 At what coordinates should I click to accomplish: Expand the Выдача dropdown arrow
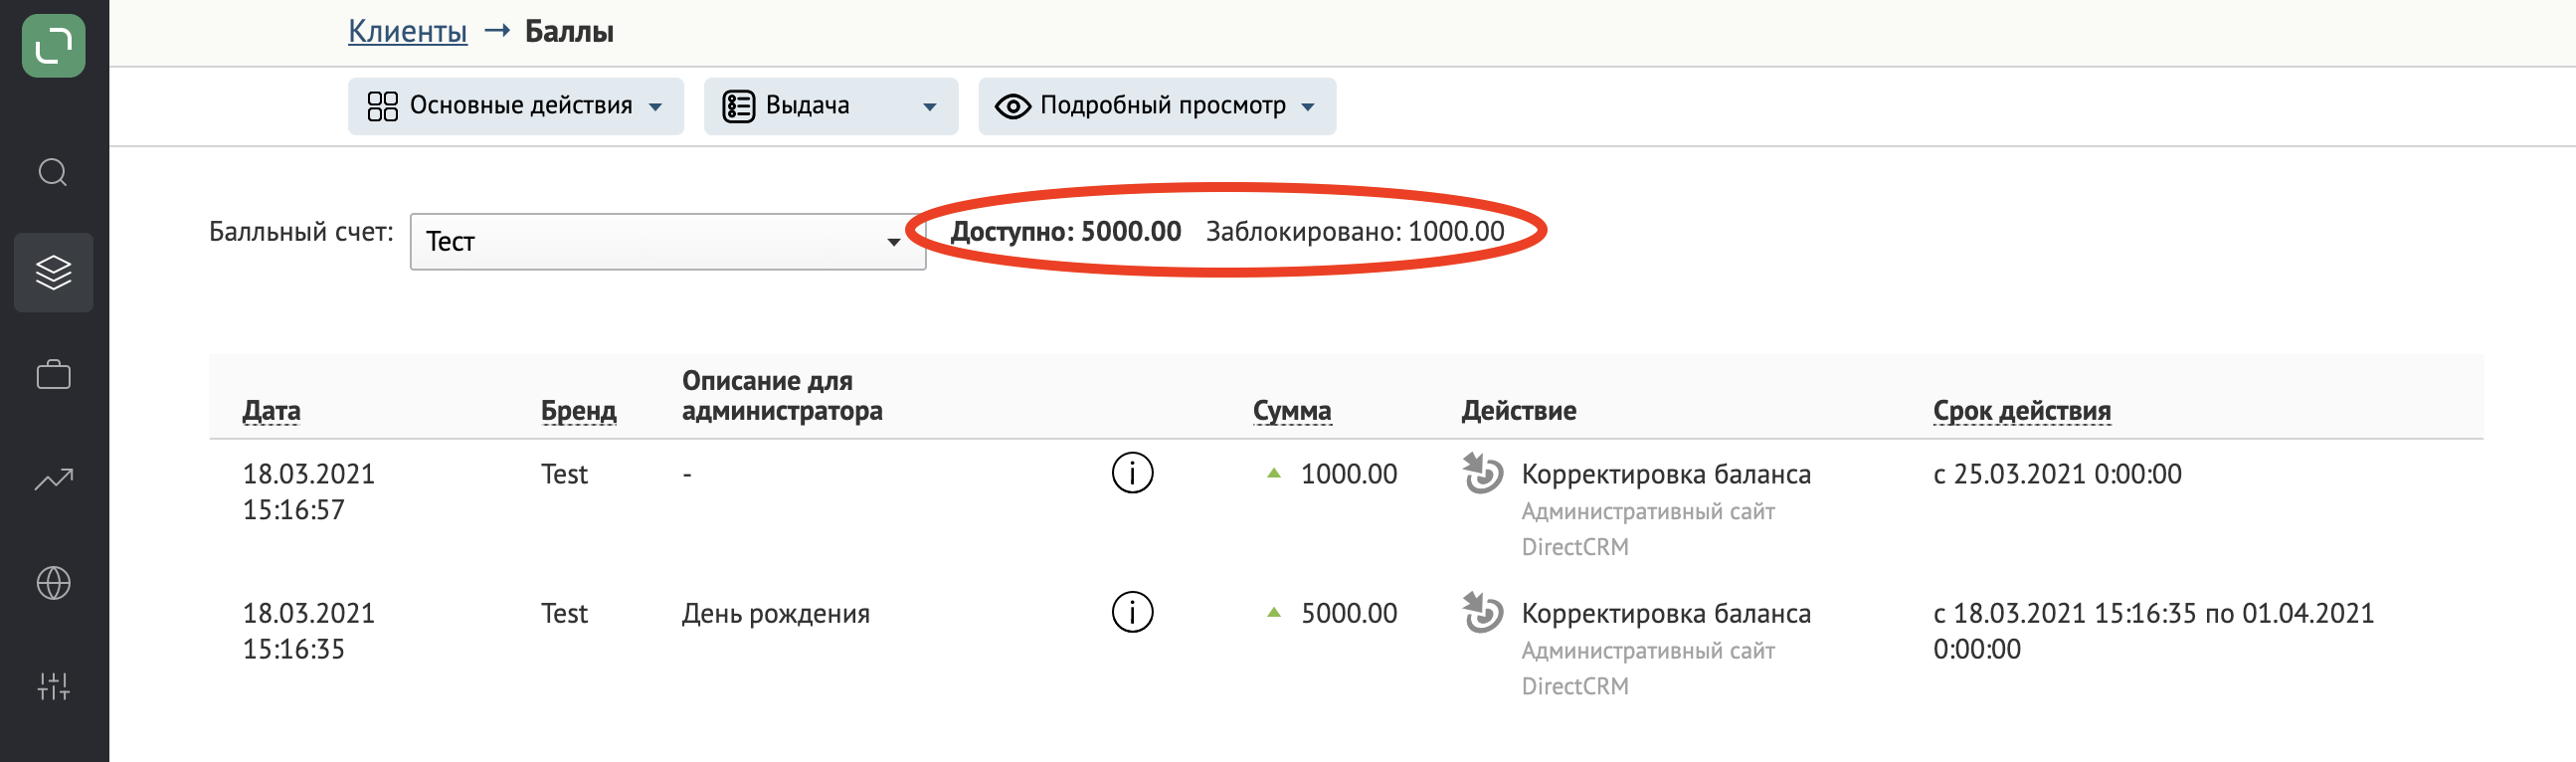coord(929,107)
